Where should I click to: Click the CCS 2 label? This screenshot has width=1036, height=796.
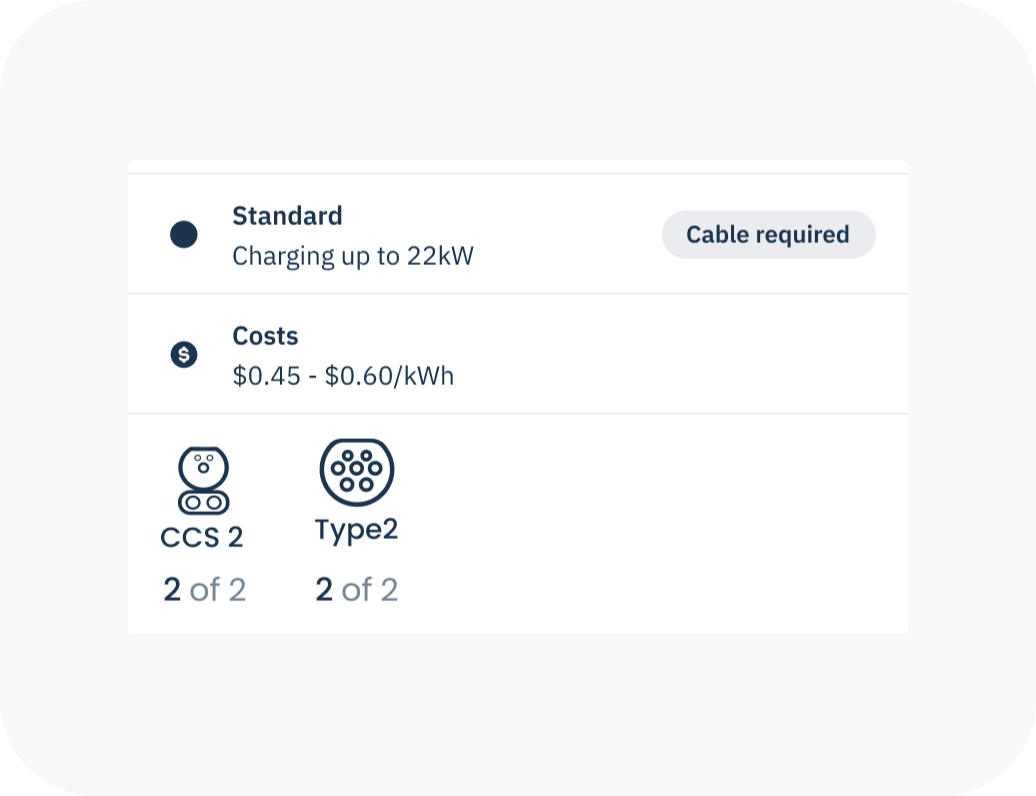coord(202,537)
